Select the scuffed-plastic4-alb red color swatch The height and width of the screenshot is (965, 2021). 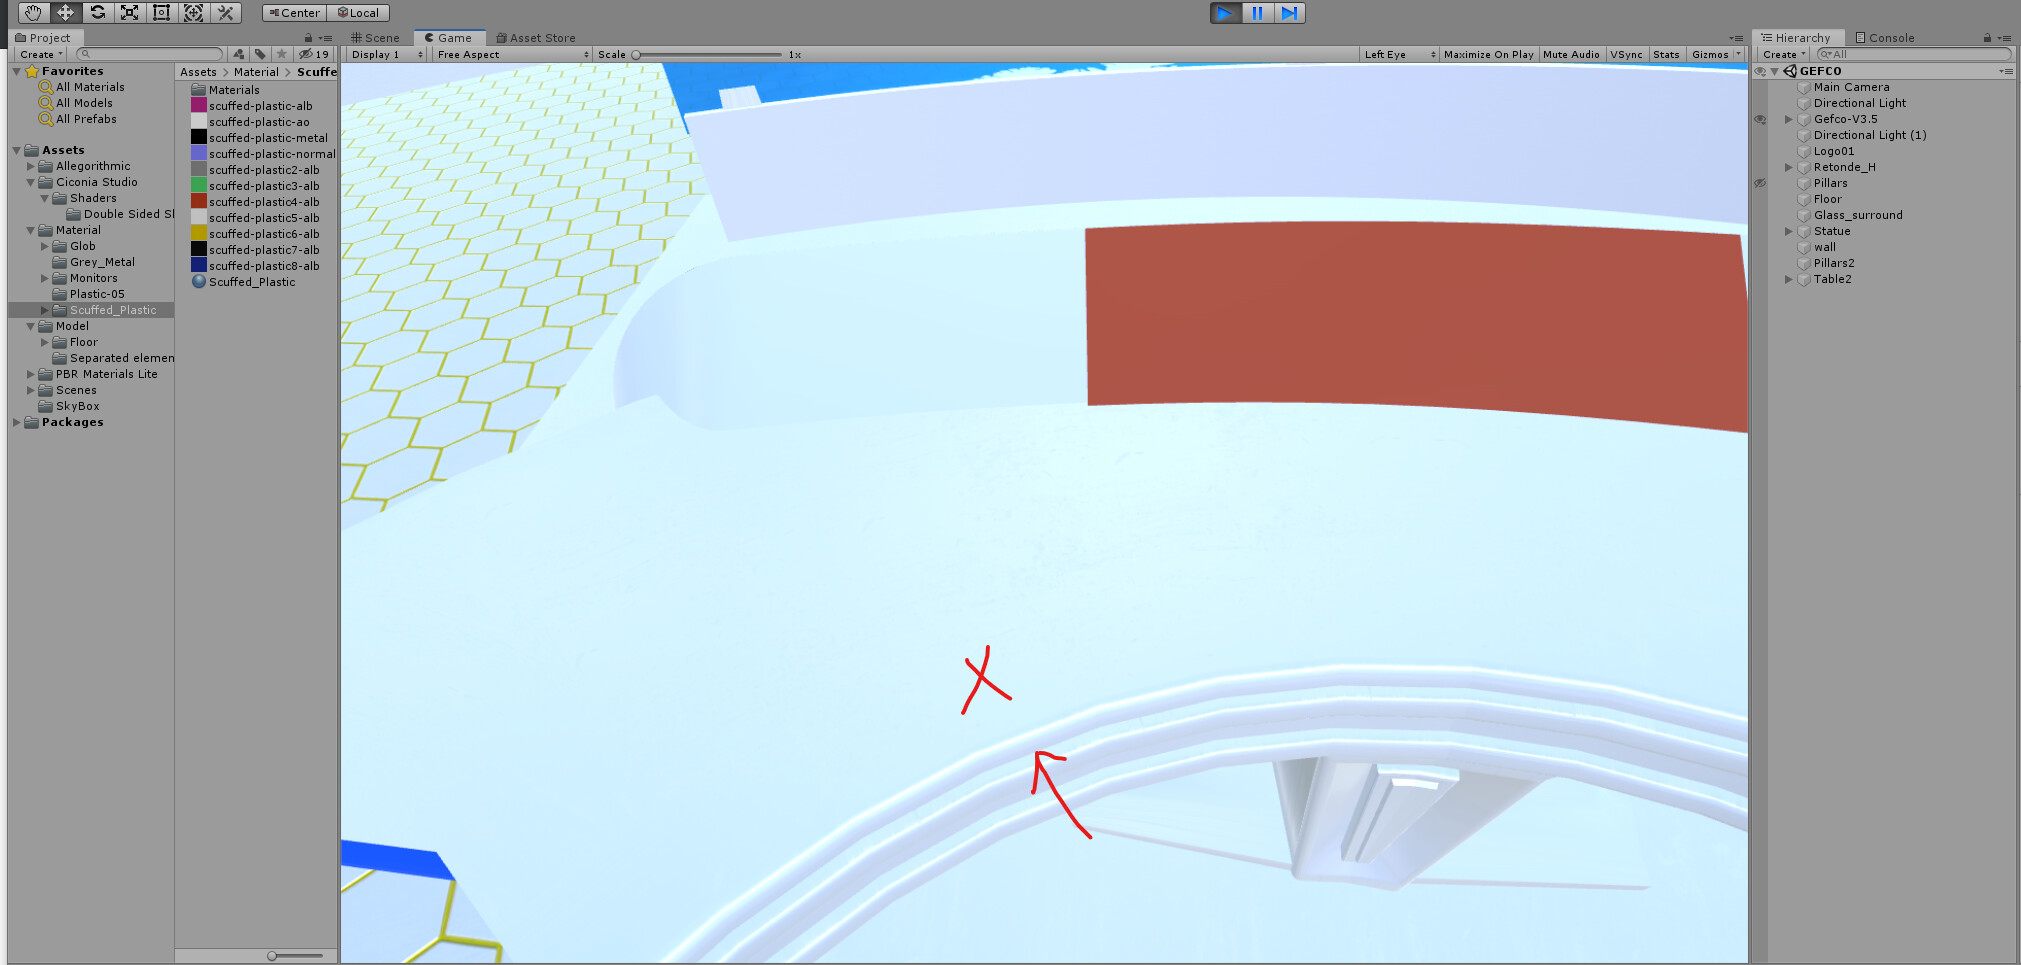197,201
